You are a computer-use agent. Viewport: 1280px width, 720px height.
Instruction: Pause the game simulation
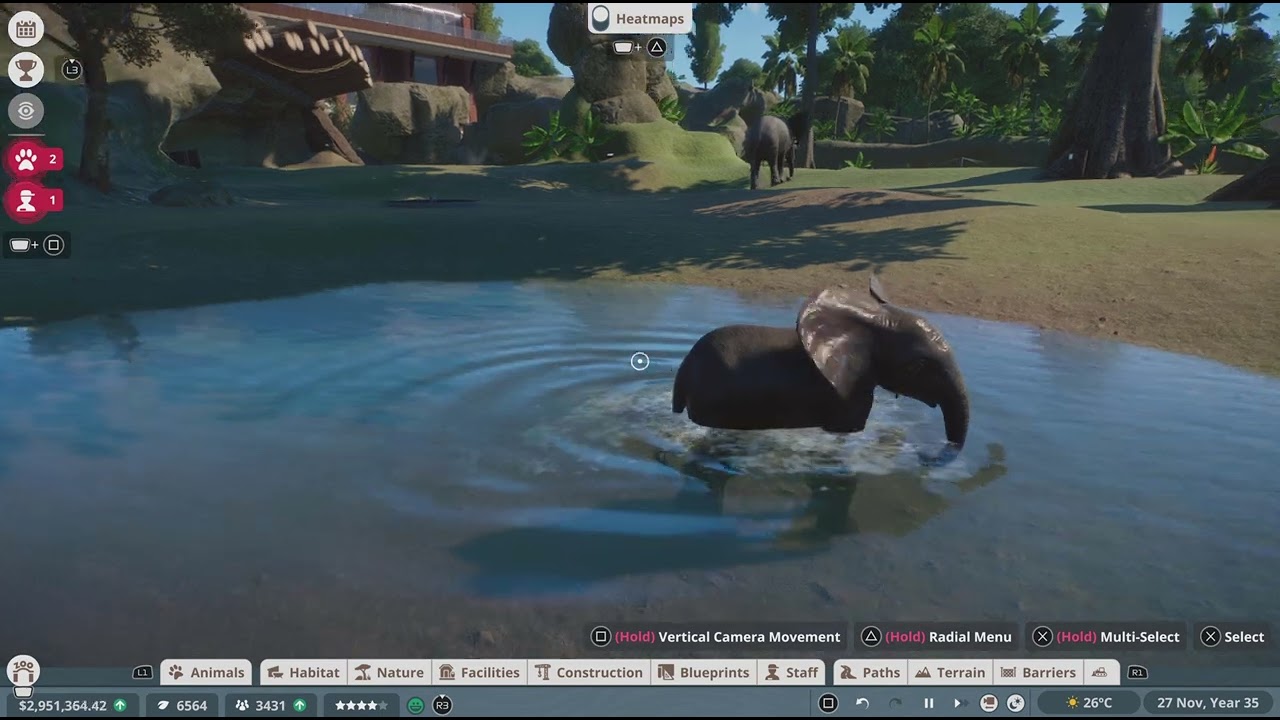(928, 703)
